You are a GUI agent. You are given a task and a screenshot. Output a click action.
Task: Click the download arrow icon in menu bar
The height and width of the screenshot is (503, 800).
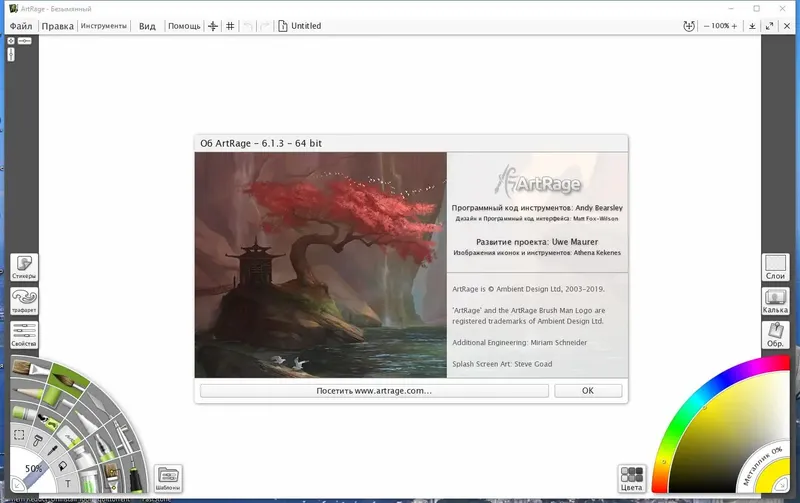(x=752, y=26)
